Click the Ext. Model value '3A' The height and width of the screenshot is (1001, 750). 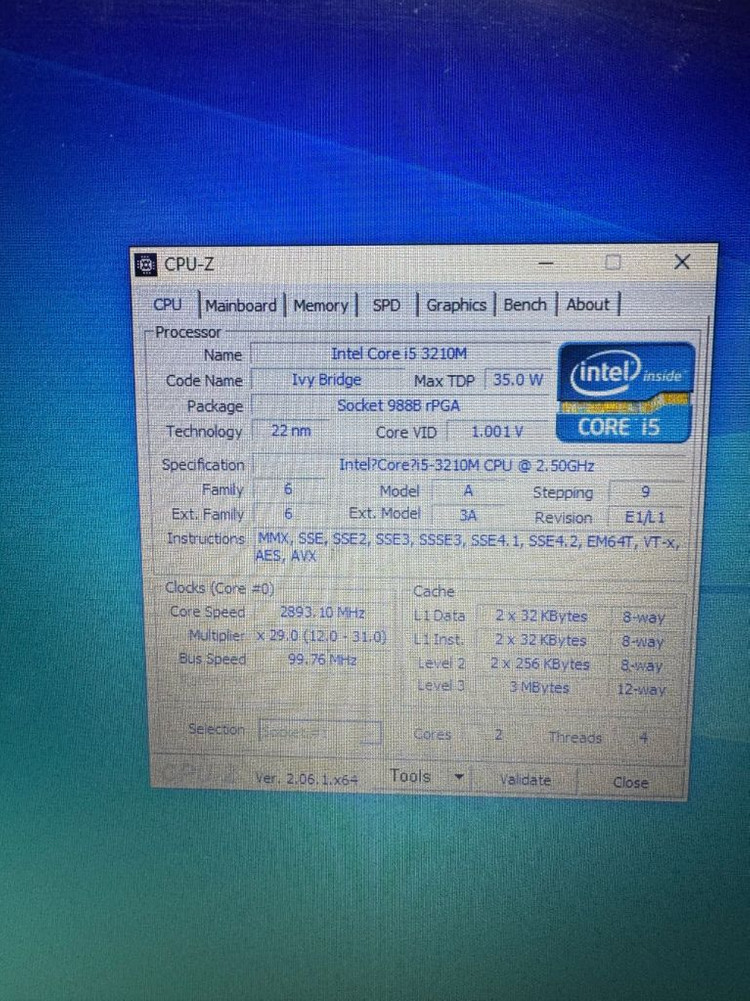468,515
